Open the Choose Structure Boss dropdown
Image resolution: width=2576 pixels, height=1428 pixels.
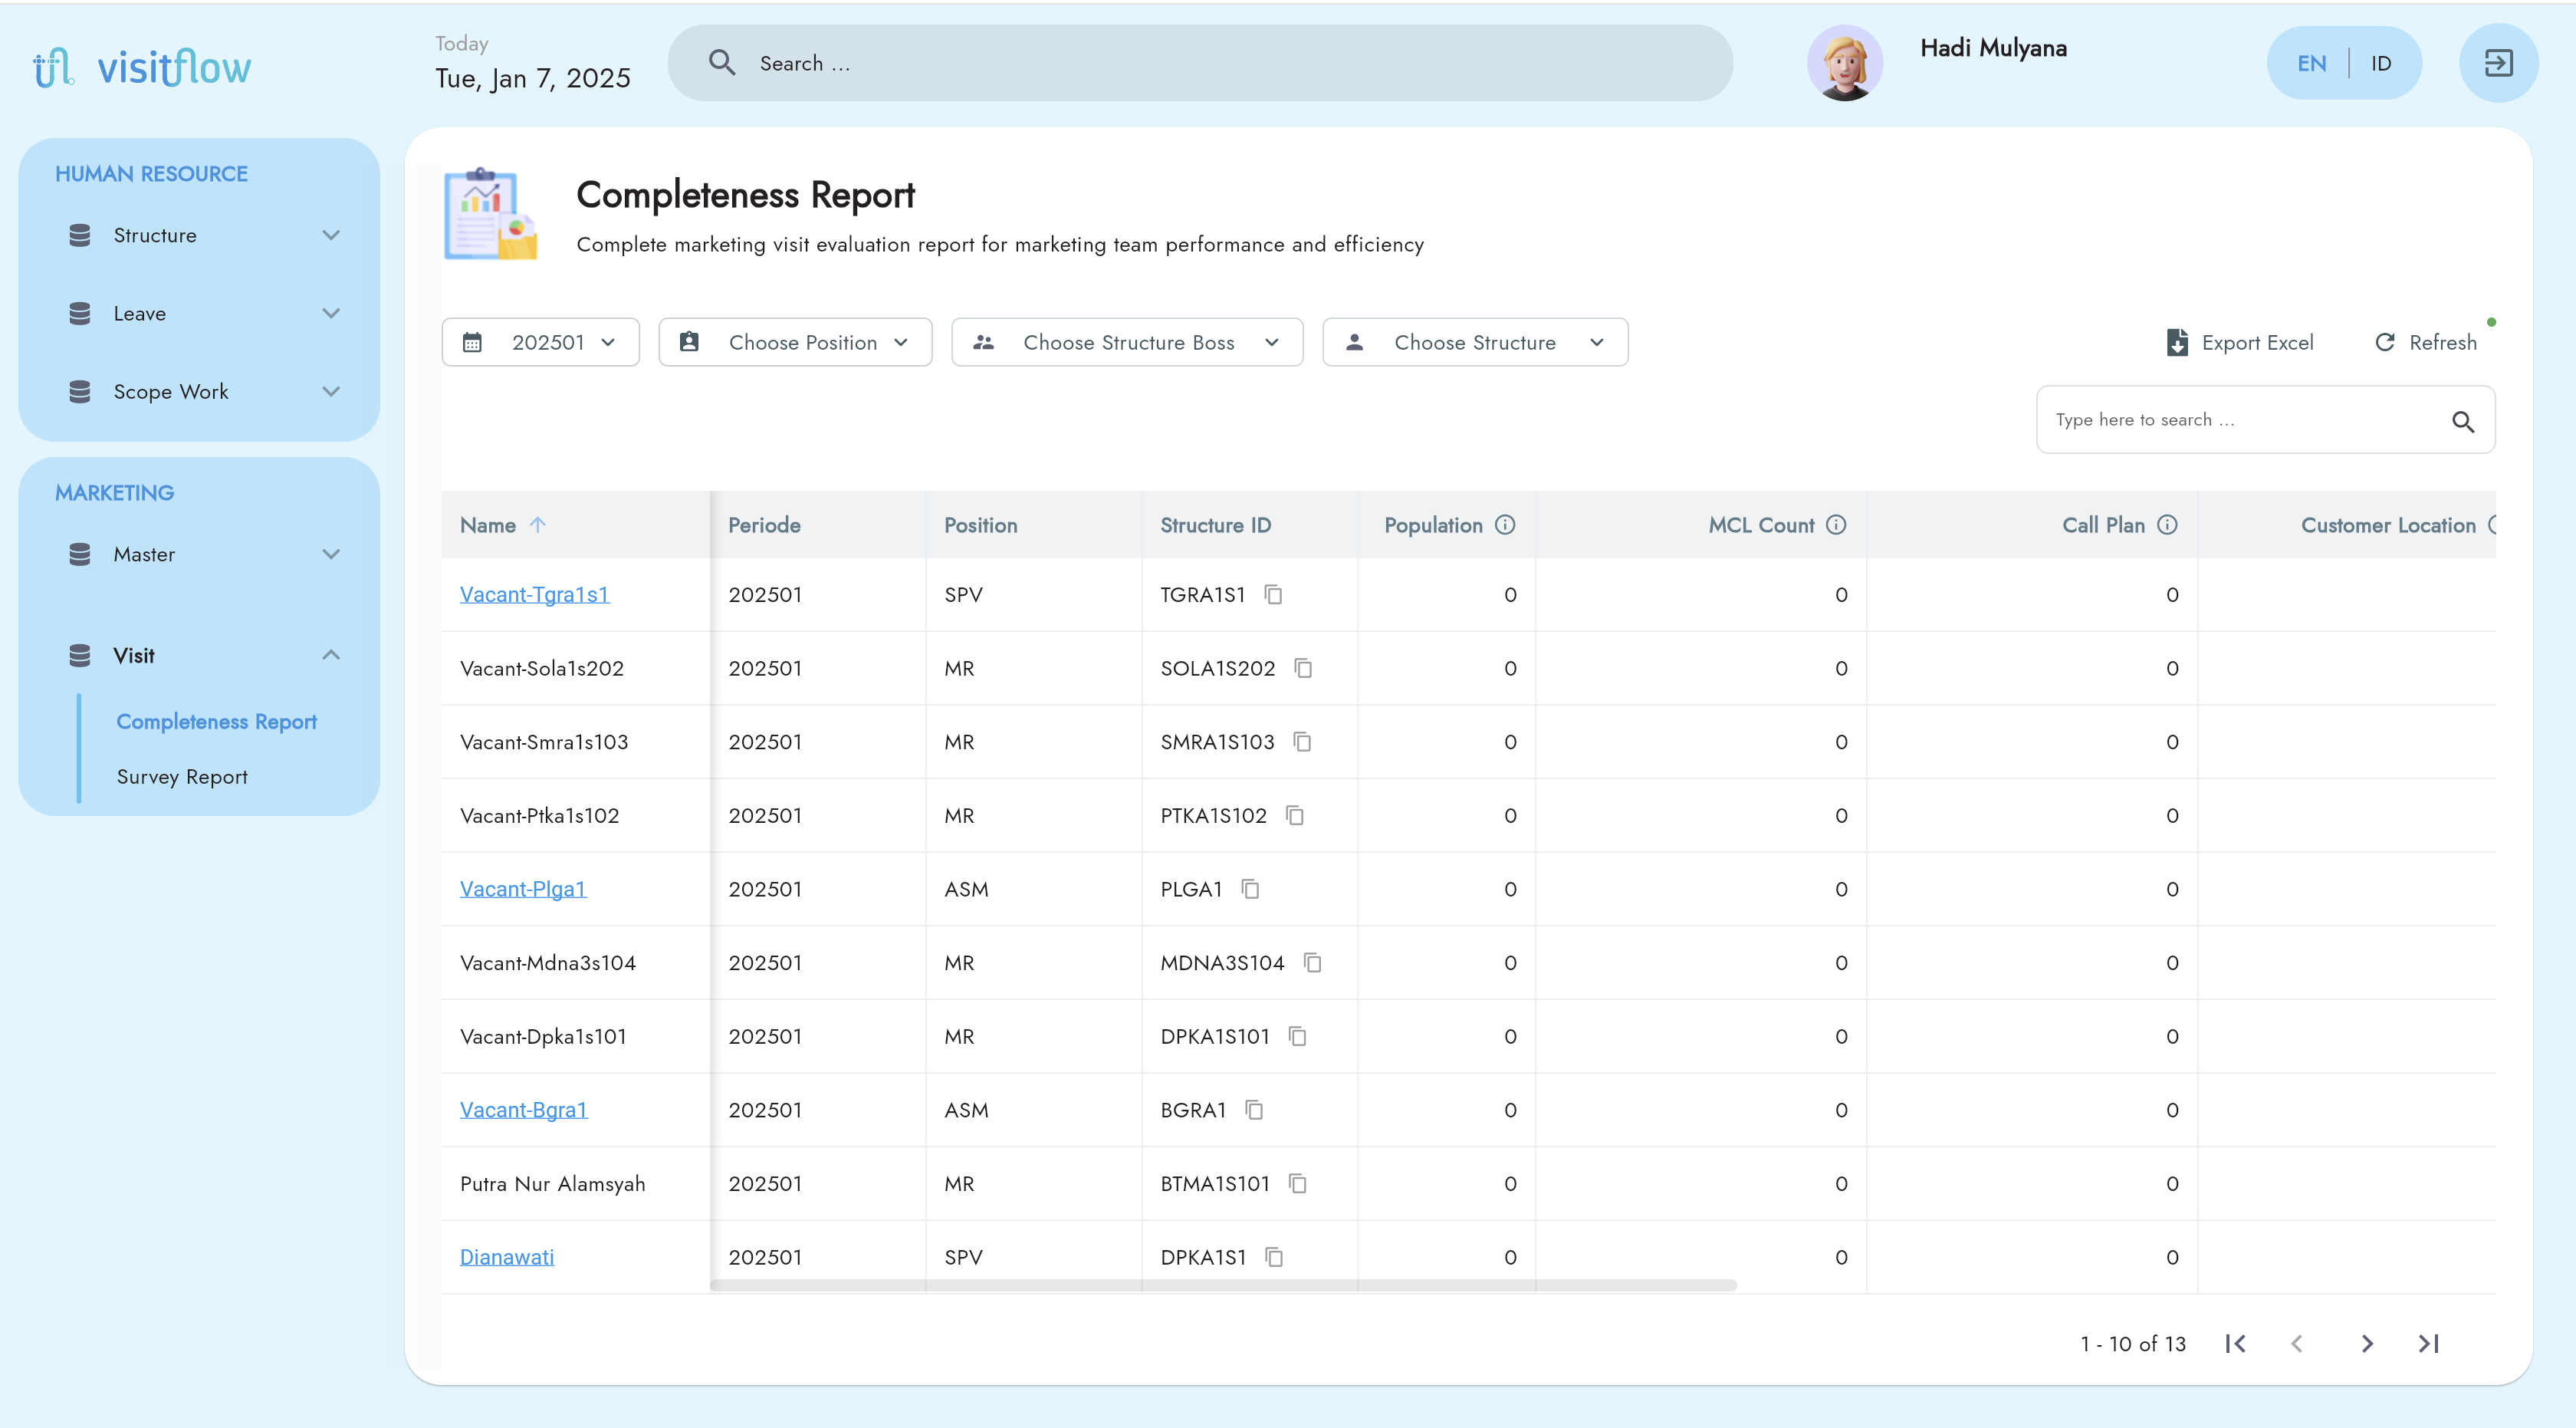[1127, 343]
